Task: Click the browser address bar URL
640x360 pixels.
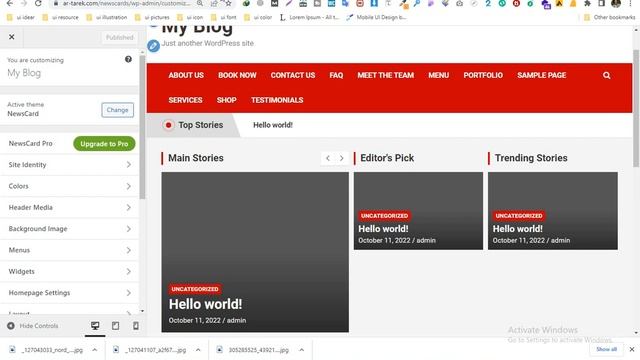Action: [x=127, y=3]
